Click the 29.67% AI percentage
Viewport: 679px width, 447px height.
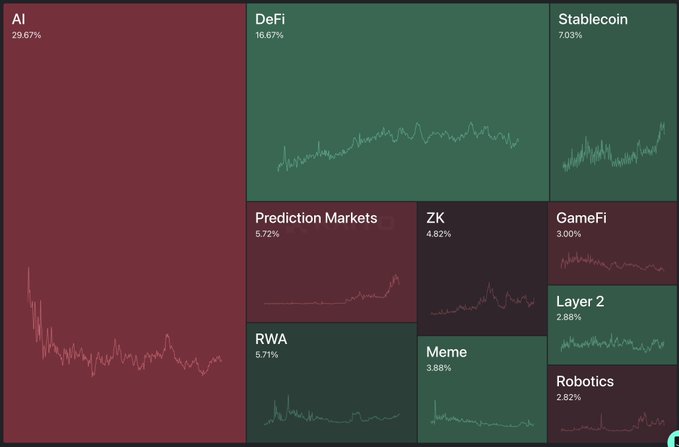(x=26, y=35)
